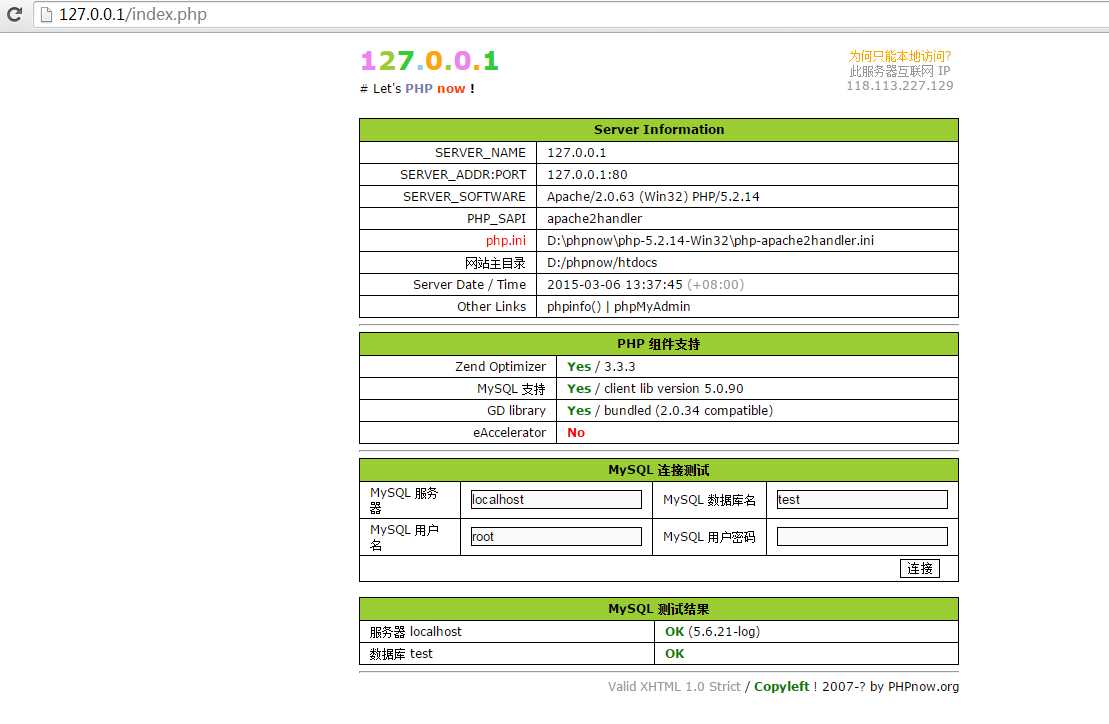This screenshot has height=724, width=1109.
Task: Click the 连接 connect button
Action: pyautogui.click(x=919, y=568)
